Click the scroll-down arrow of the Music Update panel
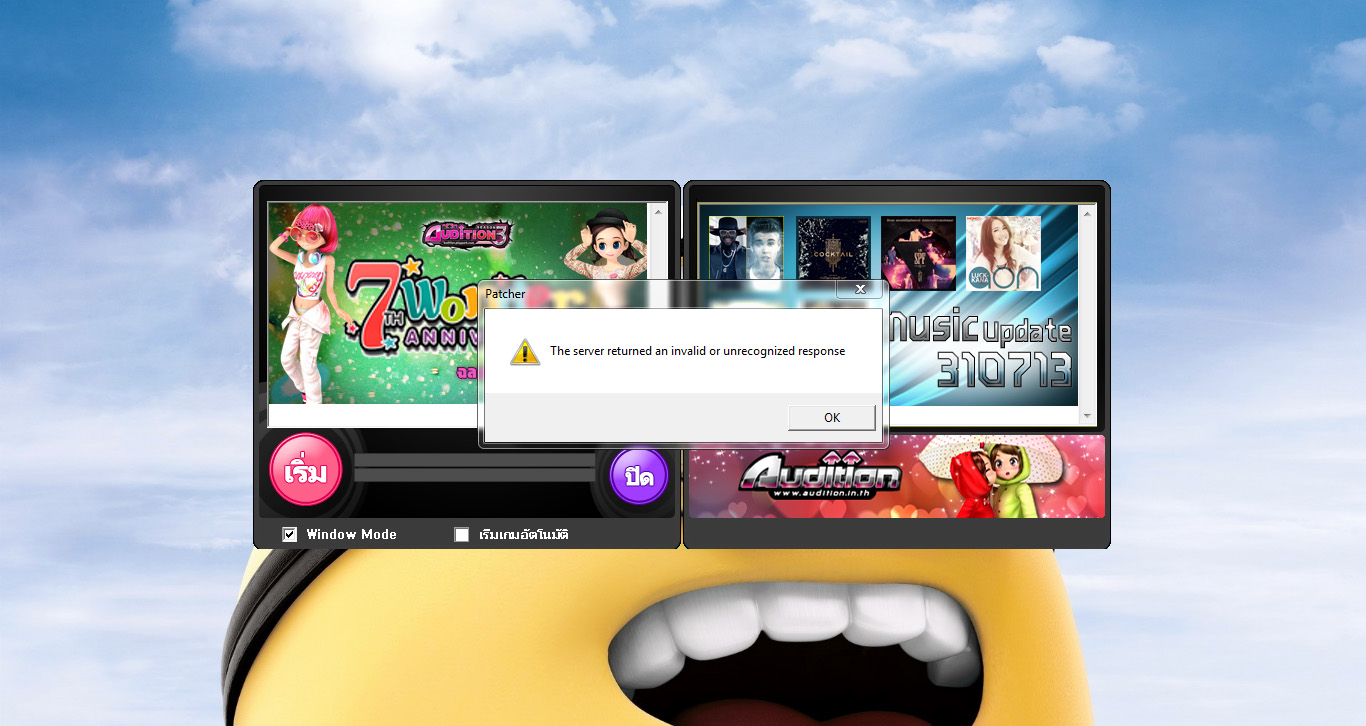Viewport: 1366px width, 726px height. click(x=1088, y=418)
